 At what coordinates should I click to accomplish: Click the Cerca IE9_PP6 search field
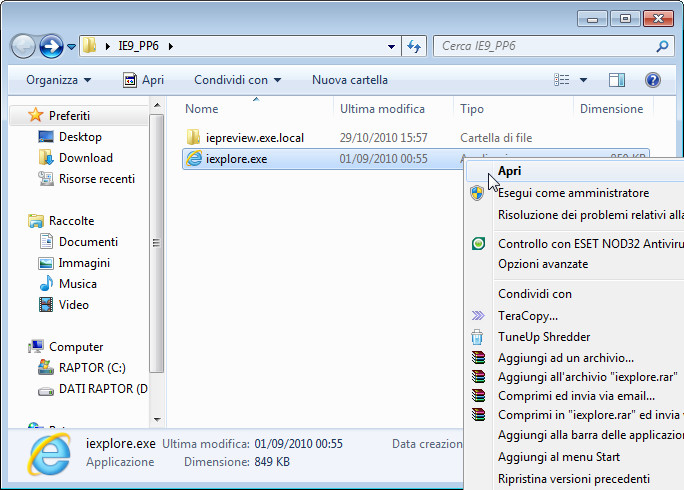pos(553,46)
